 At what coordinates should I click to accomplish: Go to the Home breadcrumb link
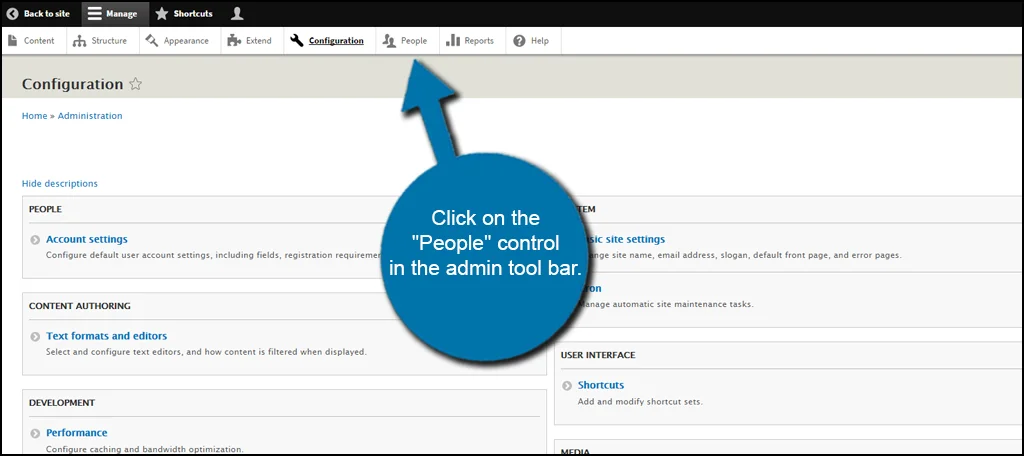[x=34, y=116]
